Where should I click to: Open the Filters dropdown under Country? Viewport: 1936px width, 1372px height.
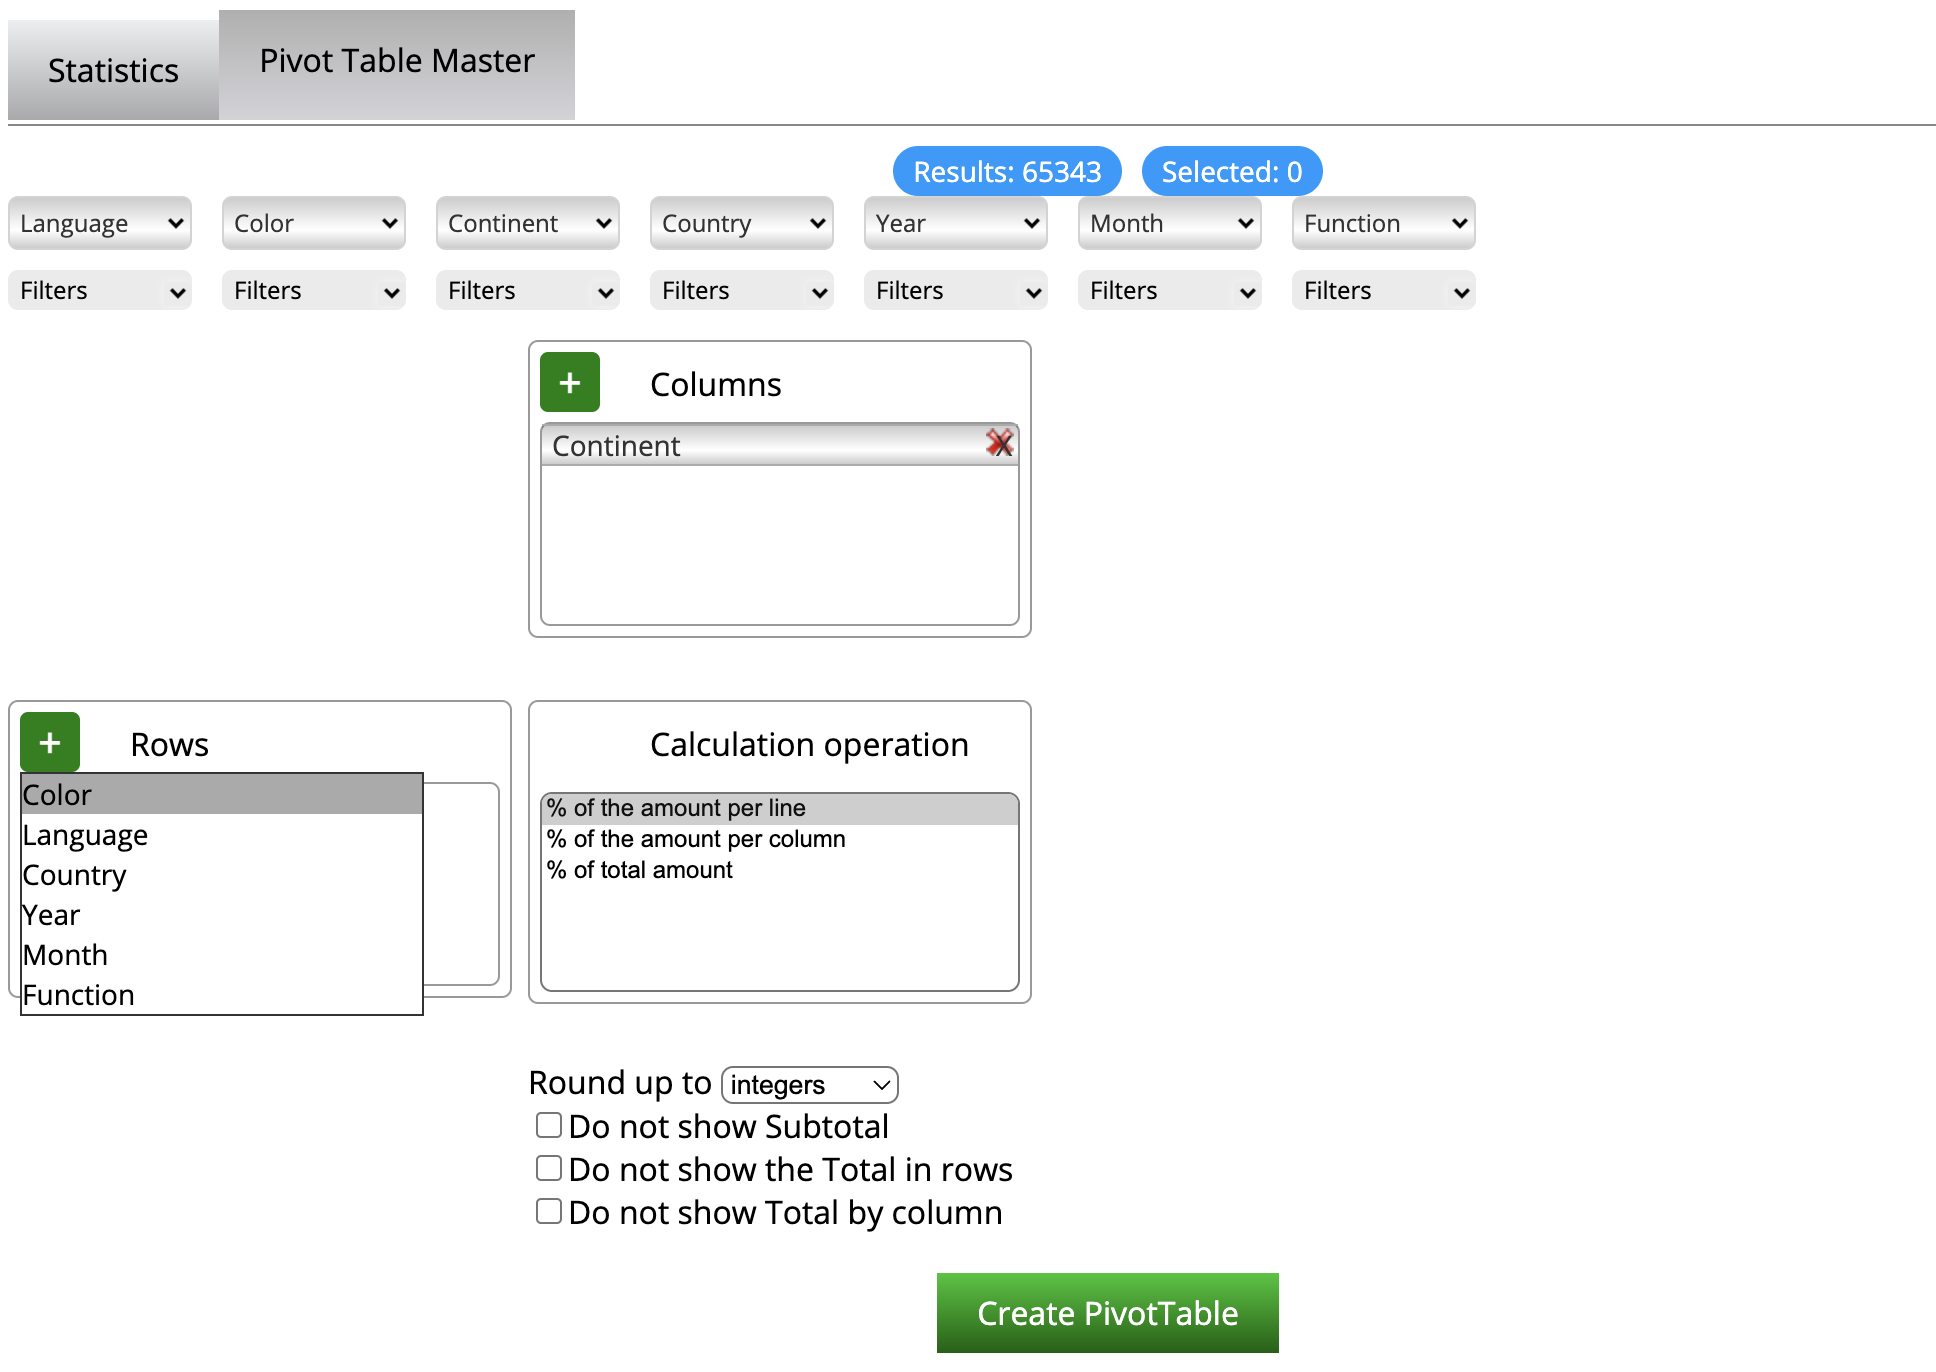(x=742, y=290)
